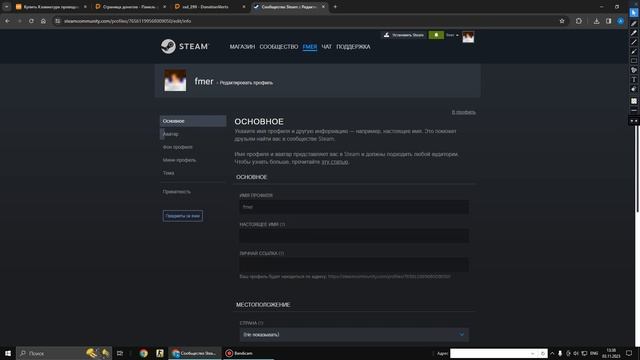Show hidden tray icons with the chevron
Screen dimensions: 640x360
coord(552,353)
